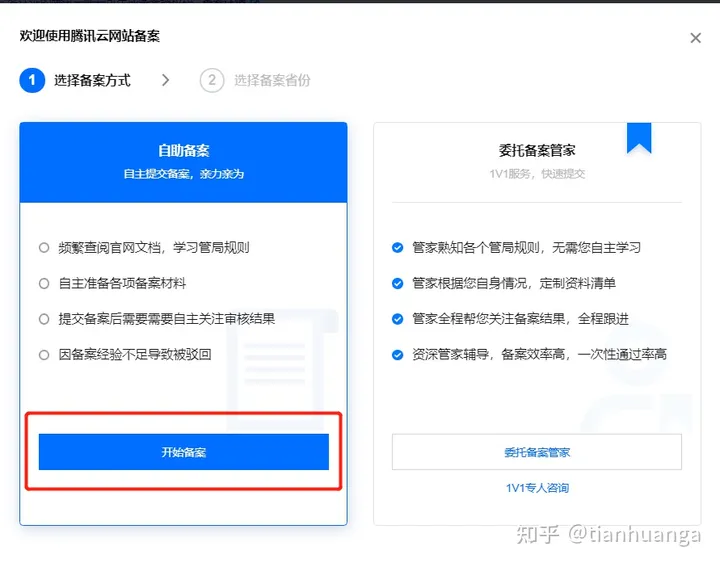Click the chevron arrow between steps
720x567 pixels.
(165, 80)
